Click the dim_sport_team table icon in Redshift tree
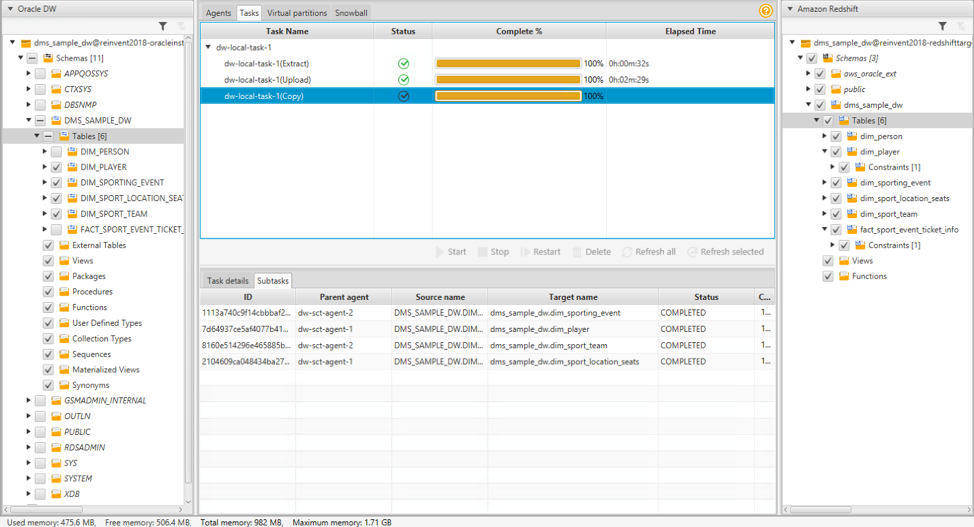The image size is (974, 527). point(852,214)
